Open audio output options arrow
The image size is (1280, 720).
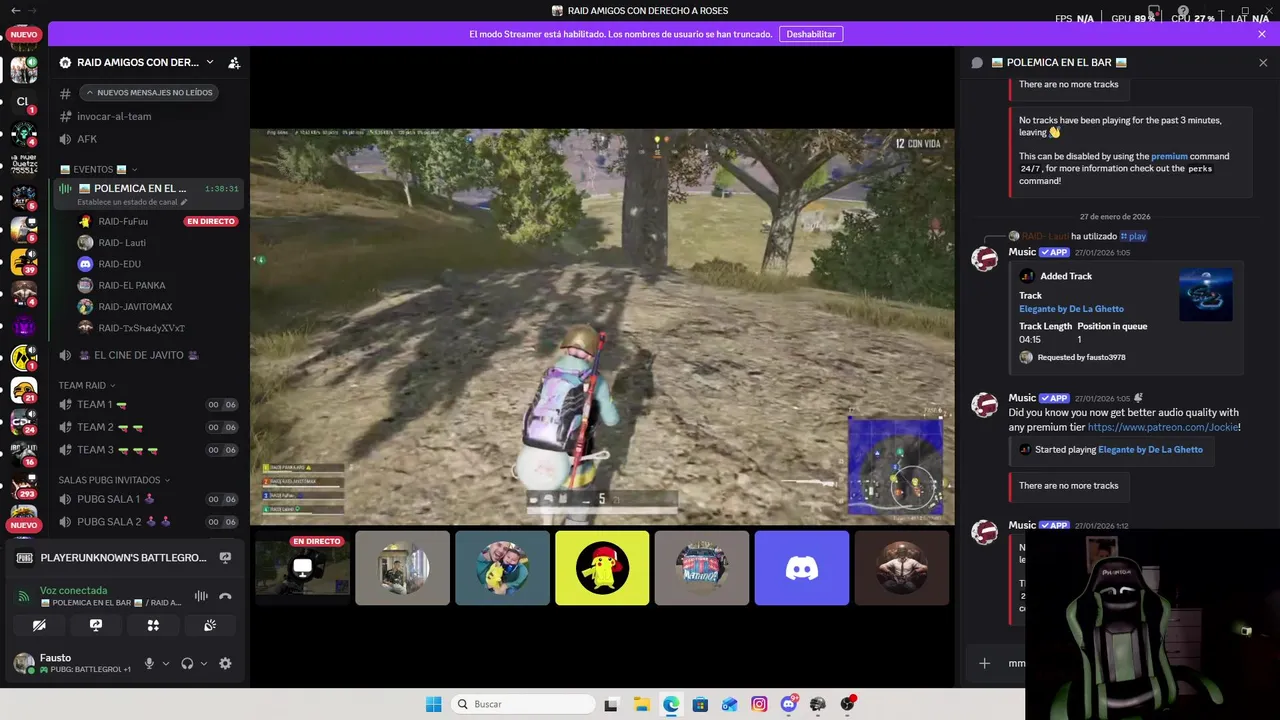tap(204, 663)
